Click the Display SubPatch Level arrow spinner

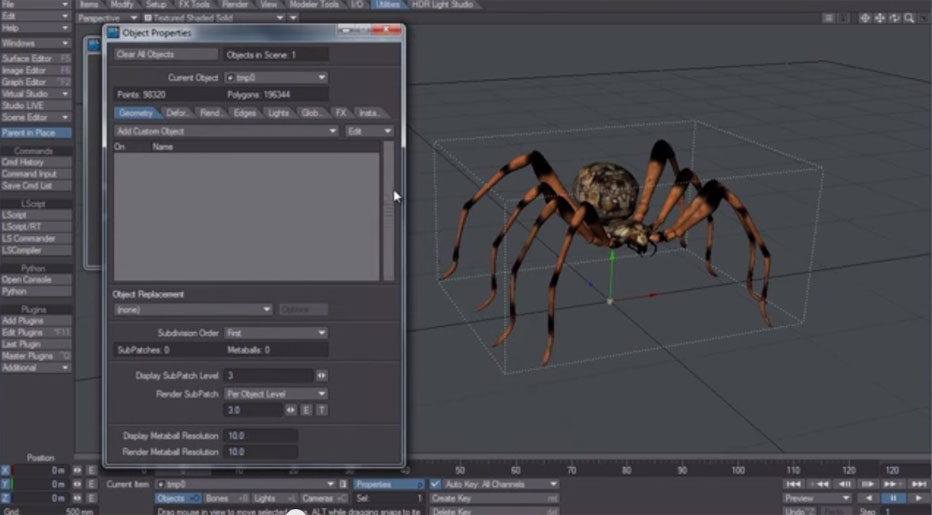click(321, 375)
